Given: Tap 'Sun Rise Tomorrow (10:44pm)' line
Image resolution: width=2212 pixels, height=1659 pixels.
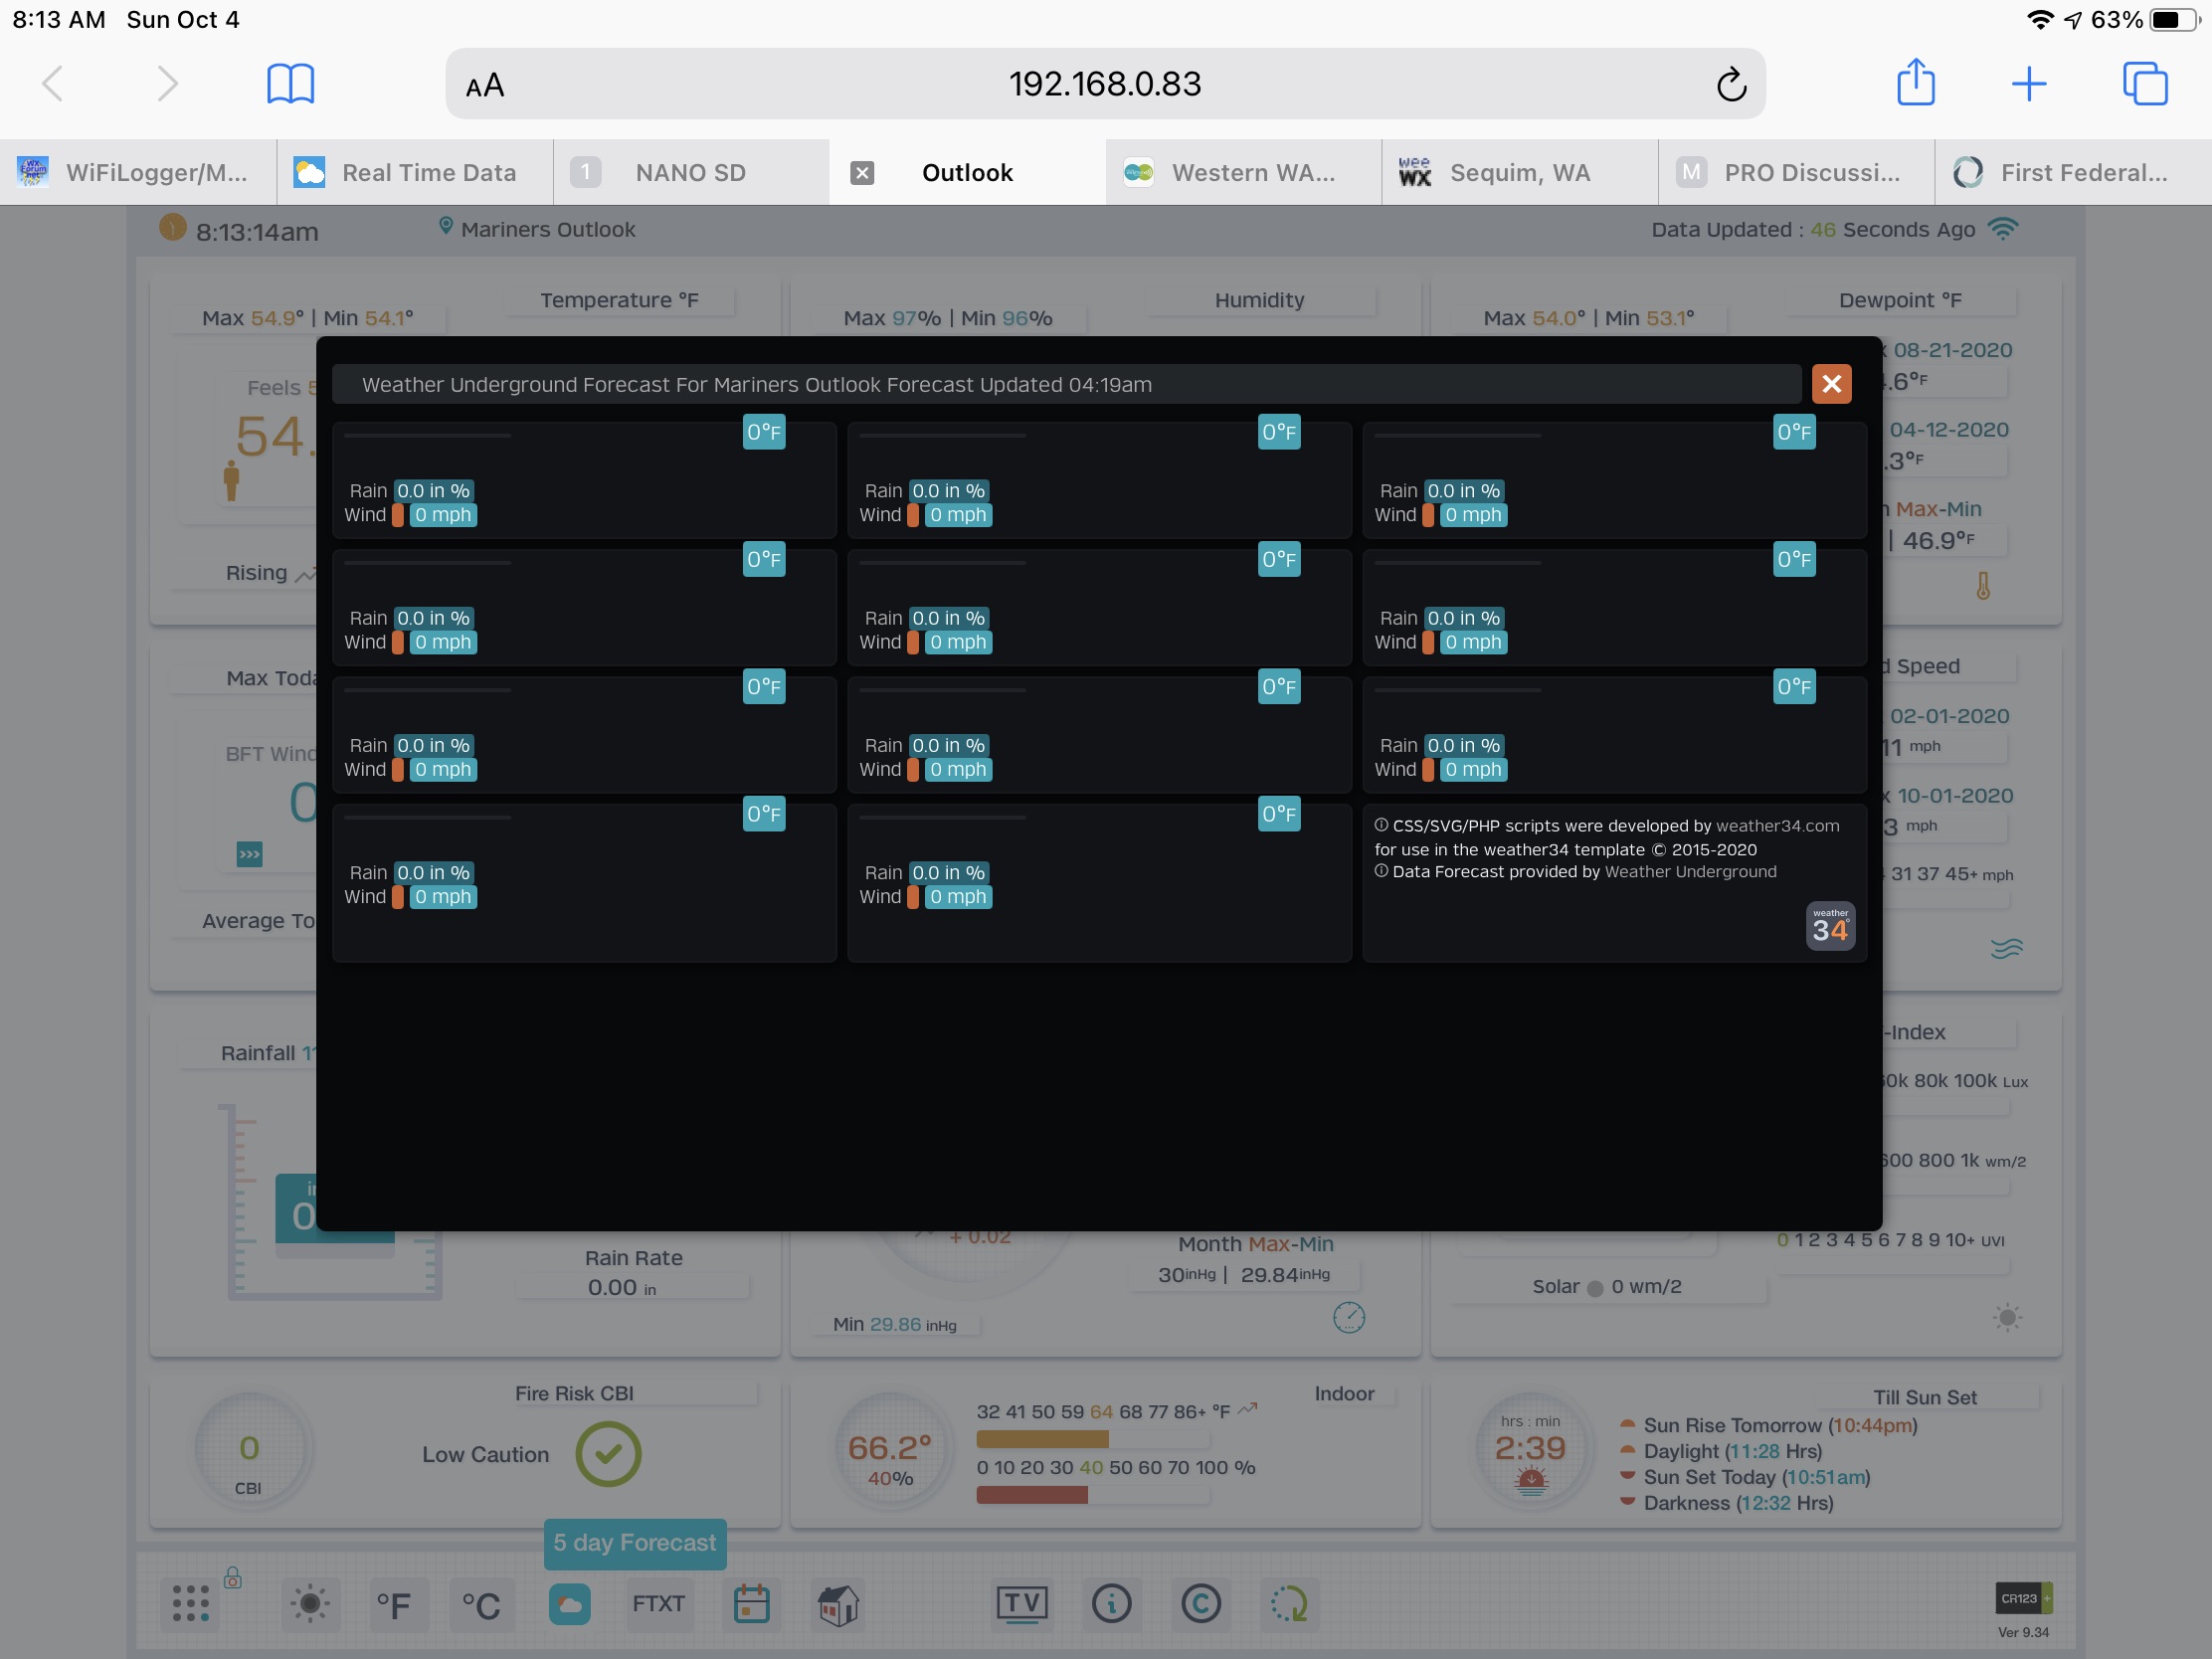Looking at the screenshot, I should point(1779,1425).
